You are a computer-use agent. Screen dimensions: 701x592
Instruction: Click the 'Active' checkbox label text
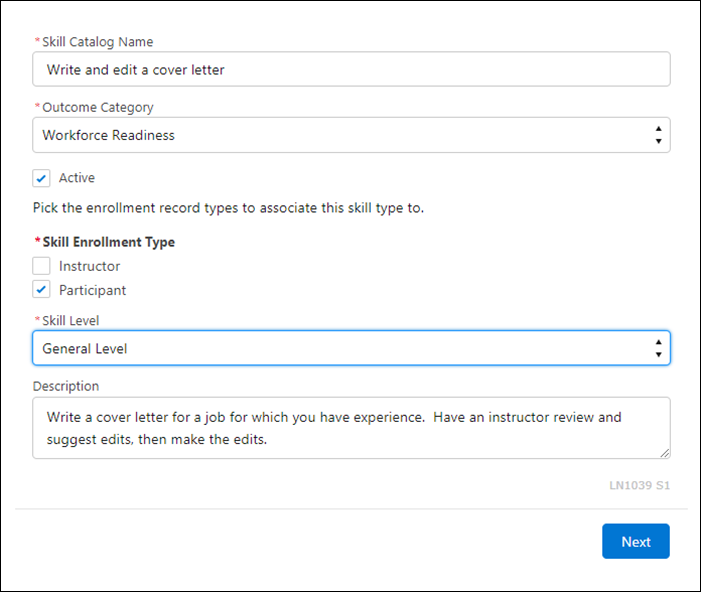pyautogui.click(x=77, y=178)
